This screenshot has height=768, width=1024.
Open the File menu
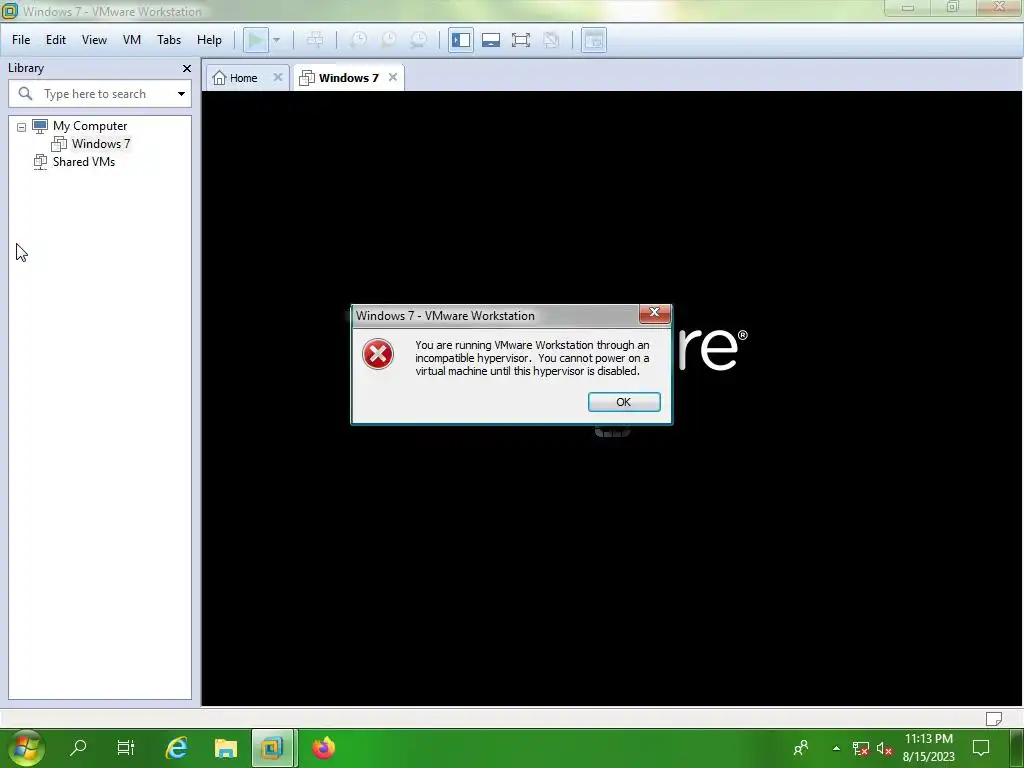pyautogui.click(x=21, y=40)
